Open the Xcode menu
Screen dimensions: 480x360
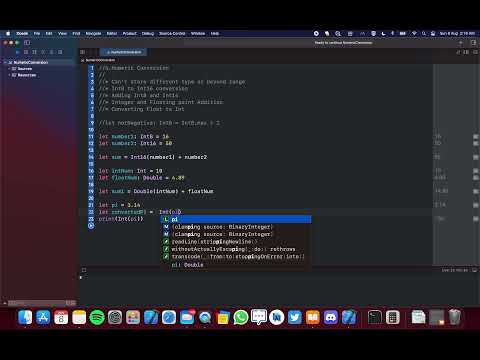pos(22,33)
